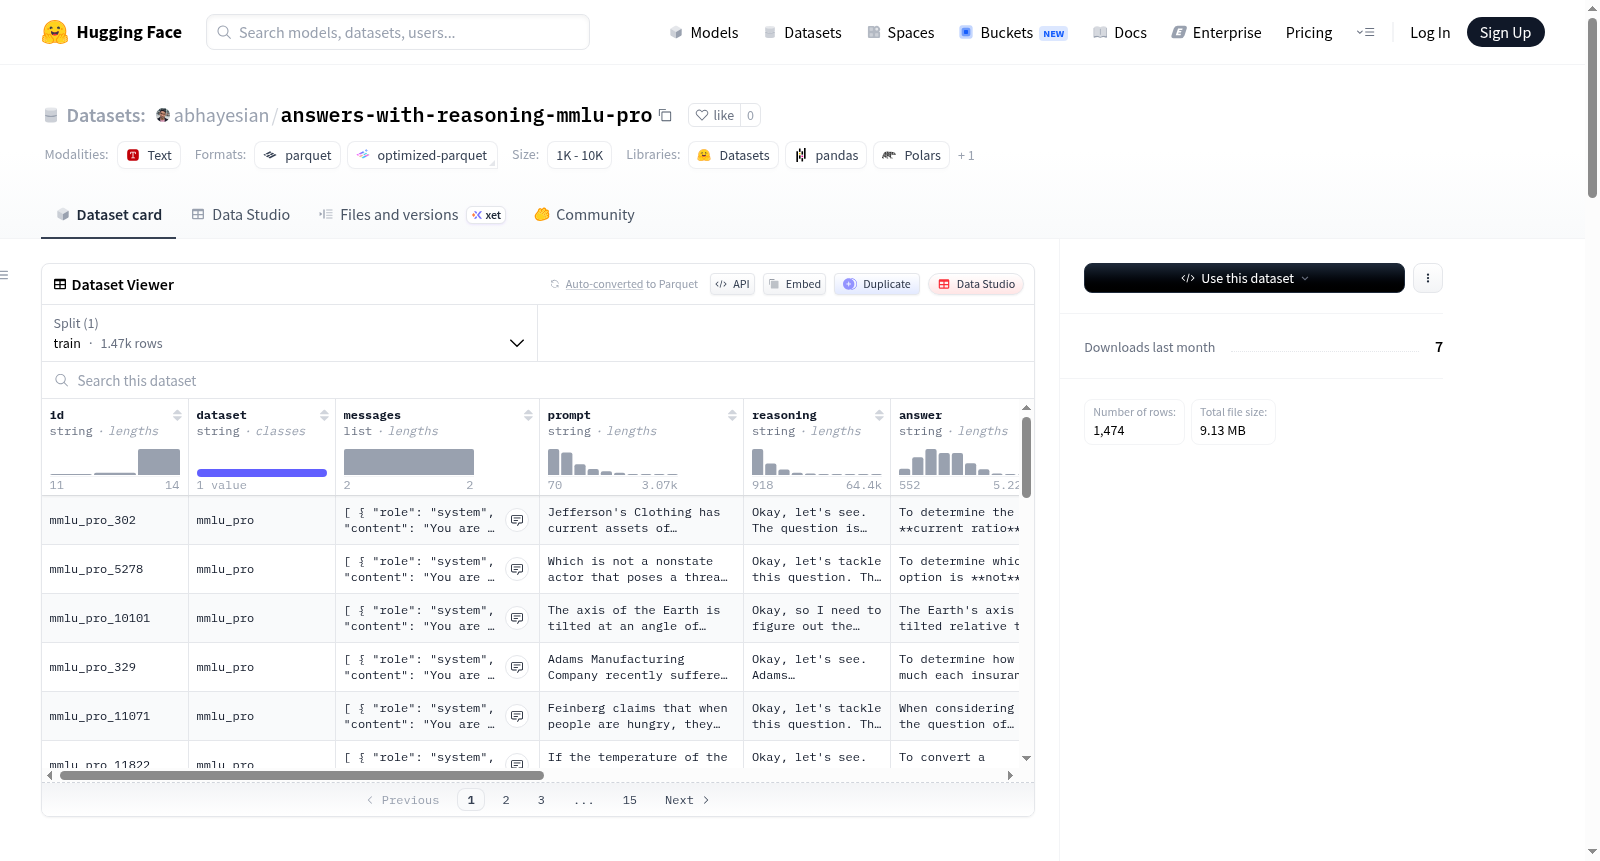This screenshot has height=861, width=1600.
Task: Open messages cell viewer for mmlu_pro_302 row
Action: click(x=517, y=520)
